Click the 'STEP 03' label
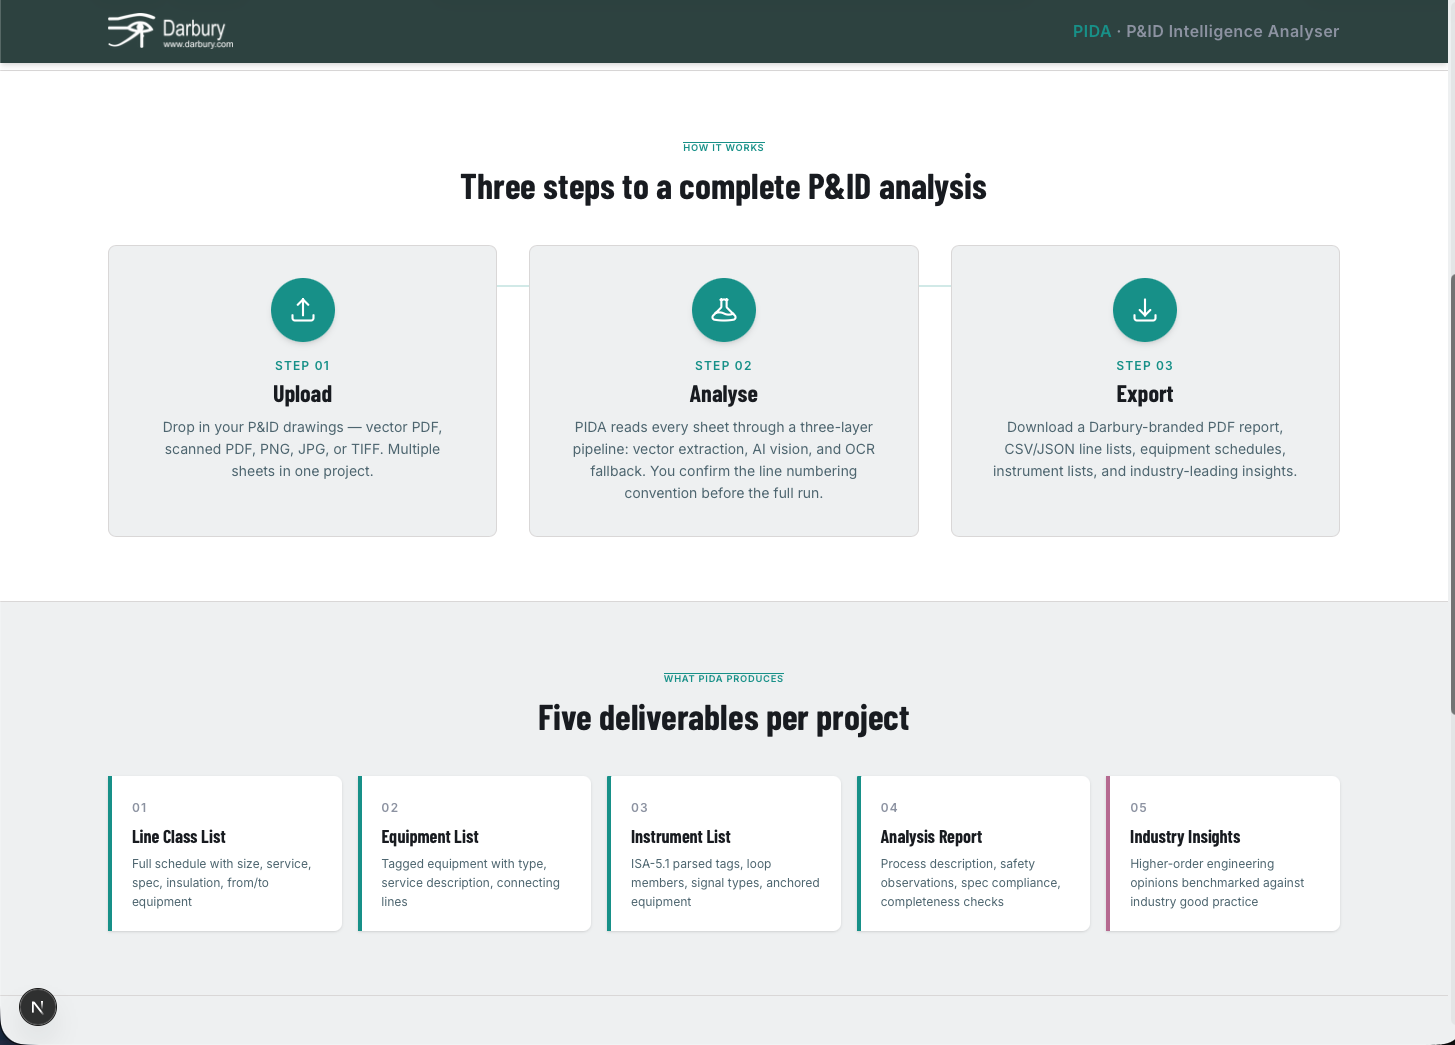 1145,366
